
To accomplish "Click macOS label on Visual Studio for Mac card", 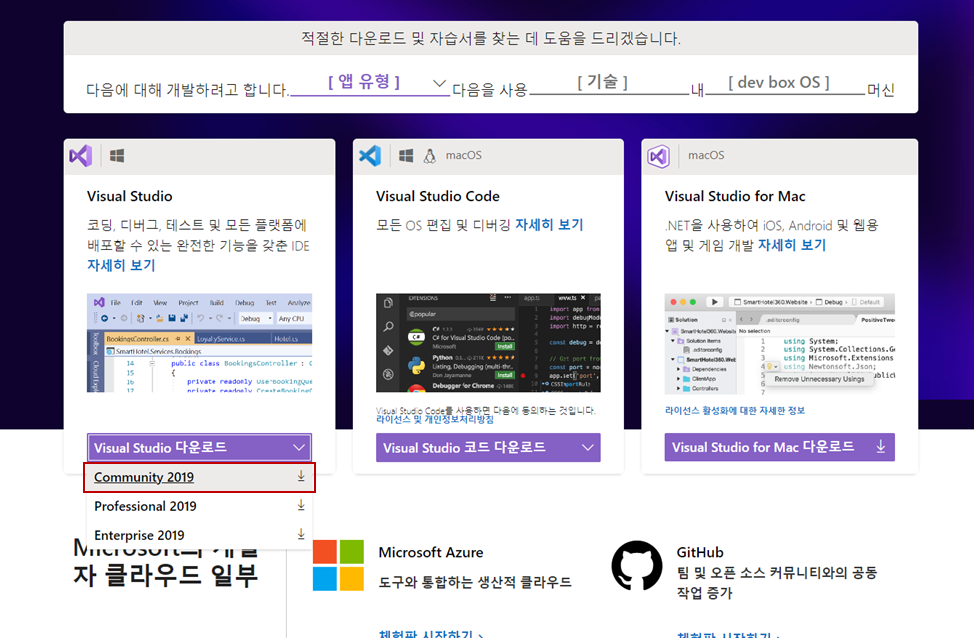I will coord(706,155).
